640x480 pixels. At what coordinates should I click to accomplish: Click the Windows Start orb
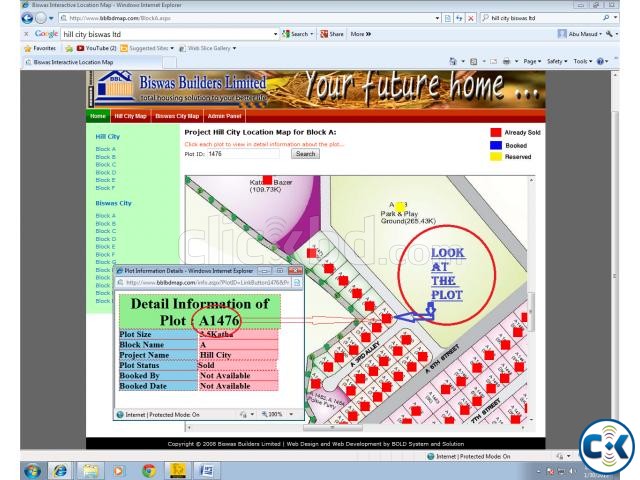(32, 471)
